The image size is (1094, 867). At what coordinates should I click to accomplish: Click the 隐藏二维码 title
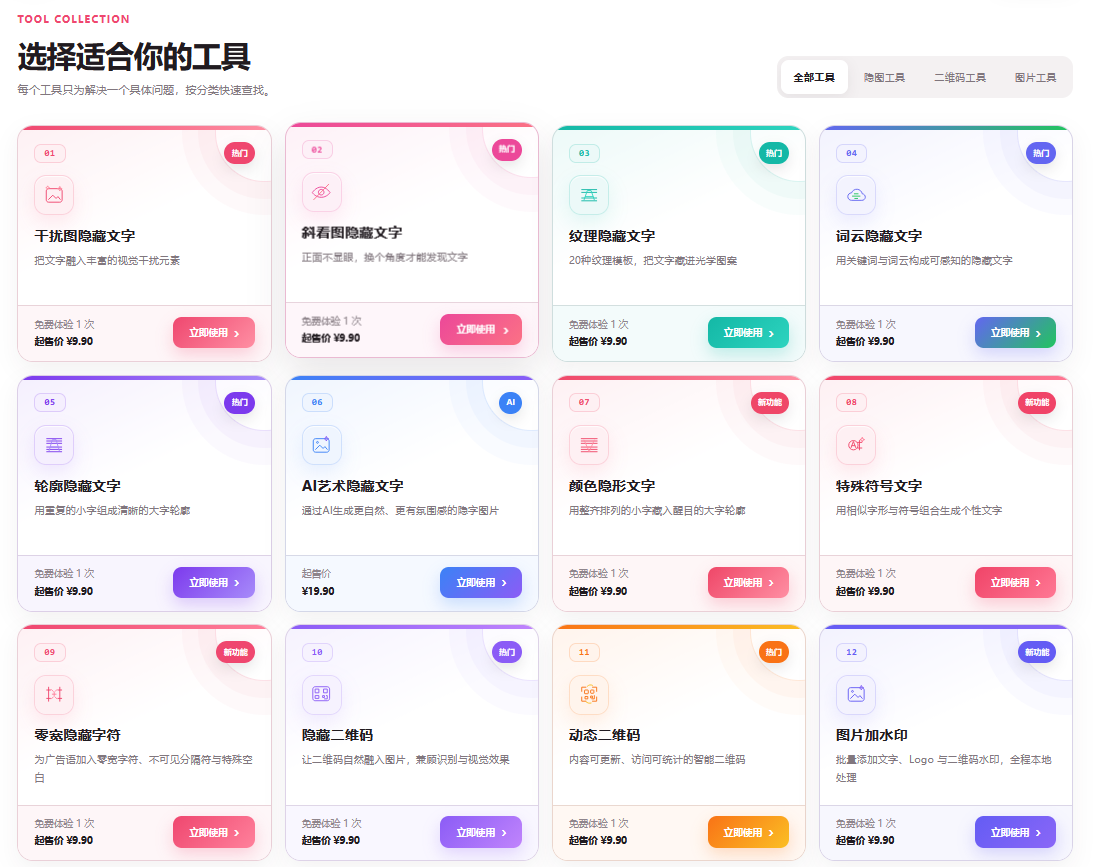tap(337, 734)
